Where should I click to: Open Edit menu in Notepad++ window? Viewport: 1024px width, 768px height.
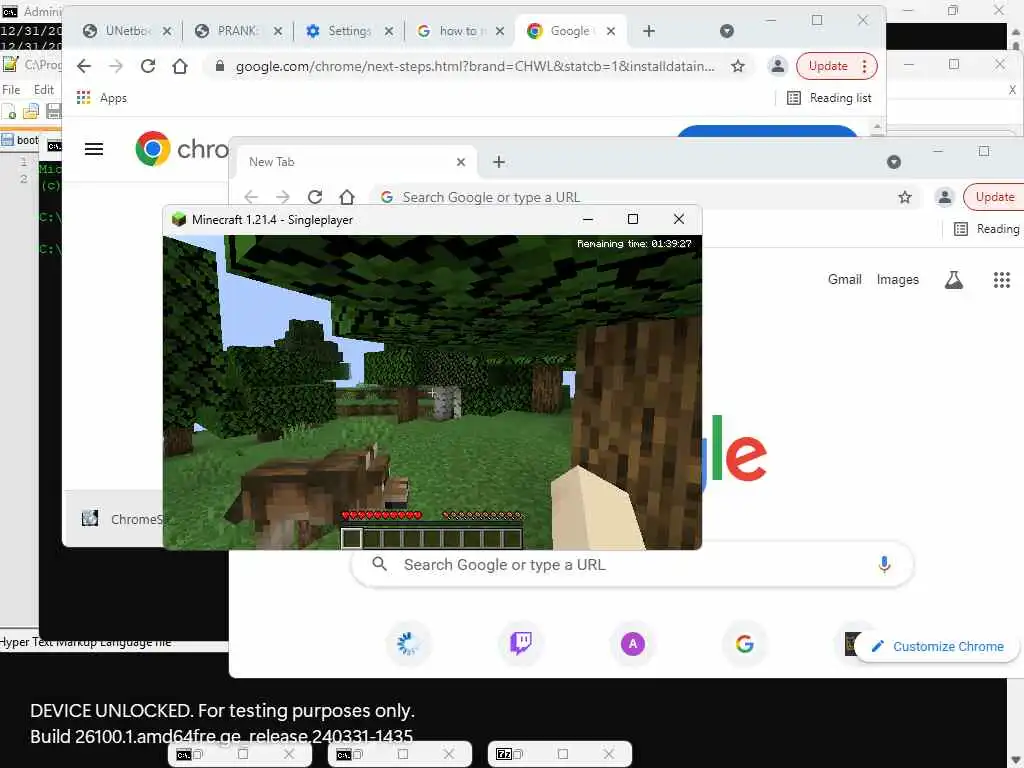[44, 89]
